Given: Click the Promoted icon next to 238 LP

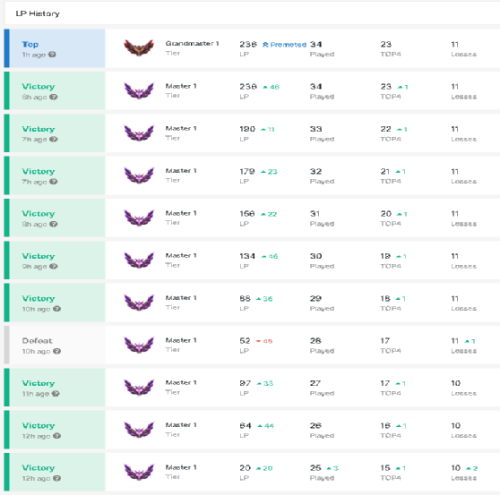Looking at the screenshot, I should [x=265, y=44].
